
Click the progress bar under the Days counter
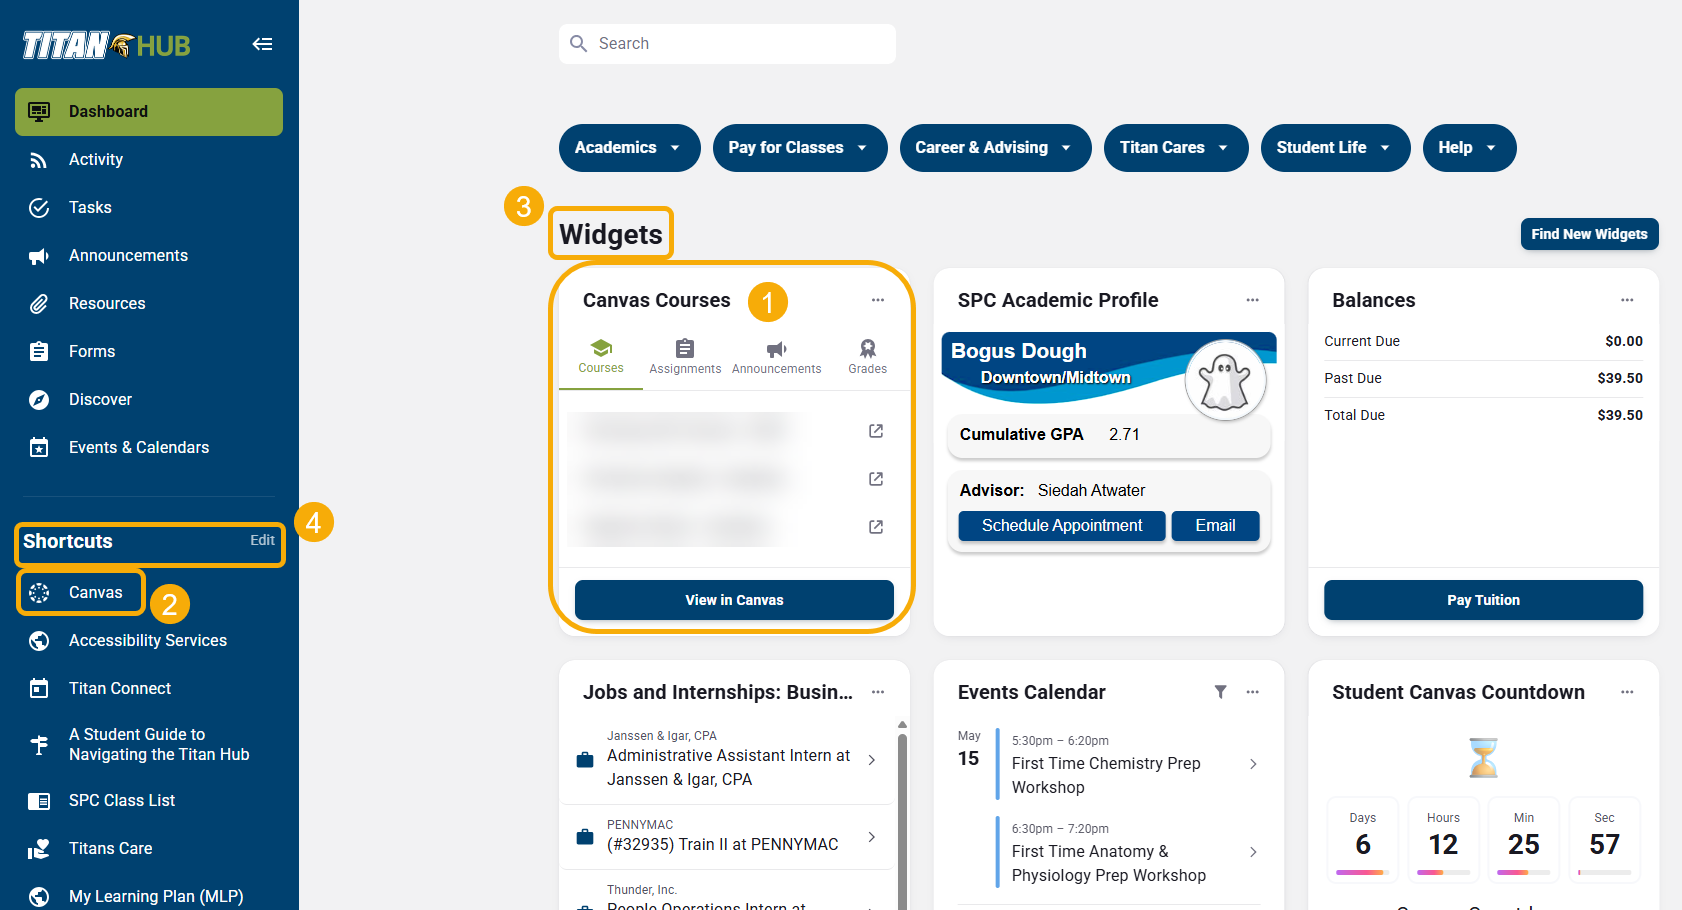1362,871
